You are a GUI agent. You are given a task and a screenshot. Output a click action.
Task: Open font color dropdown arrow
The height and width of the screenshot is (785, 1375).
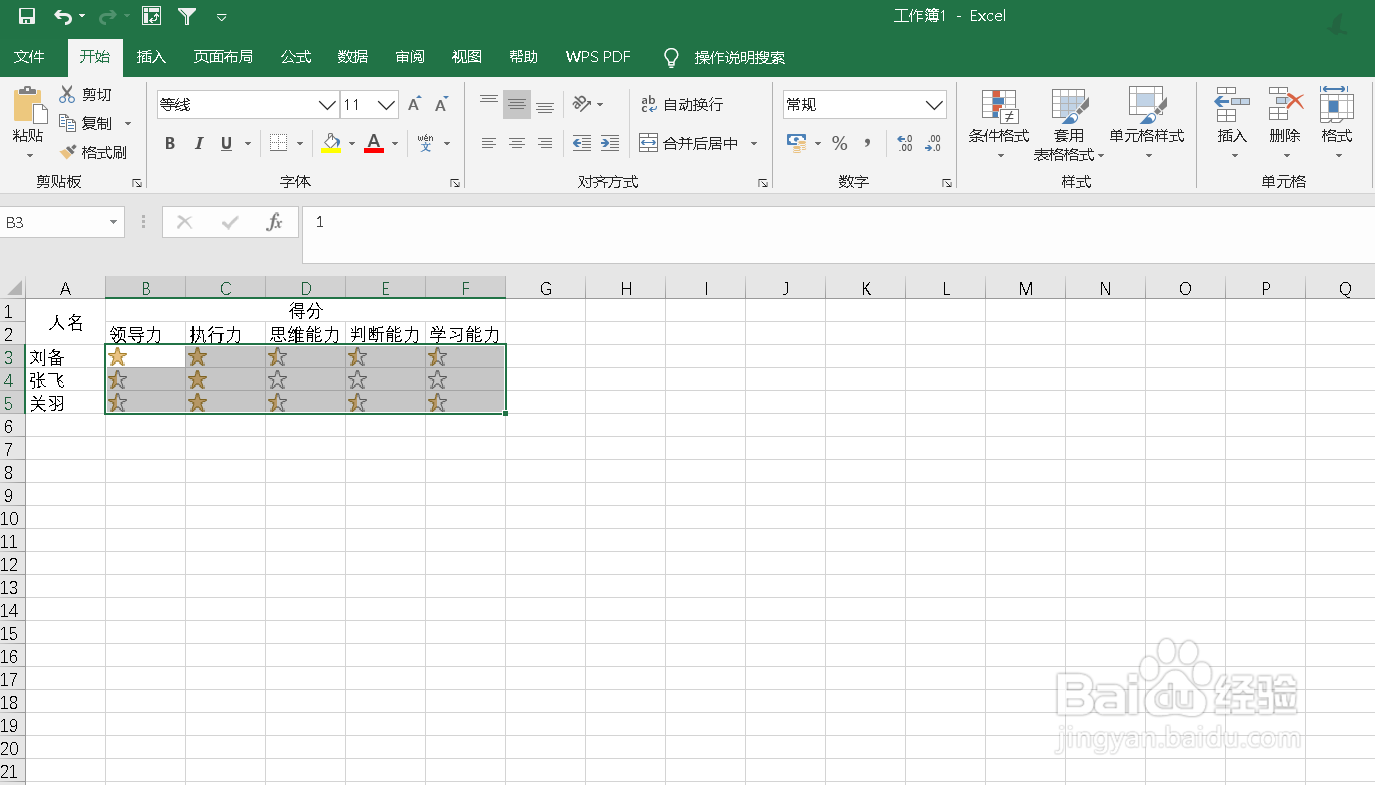tap(395, 143)
